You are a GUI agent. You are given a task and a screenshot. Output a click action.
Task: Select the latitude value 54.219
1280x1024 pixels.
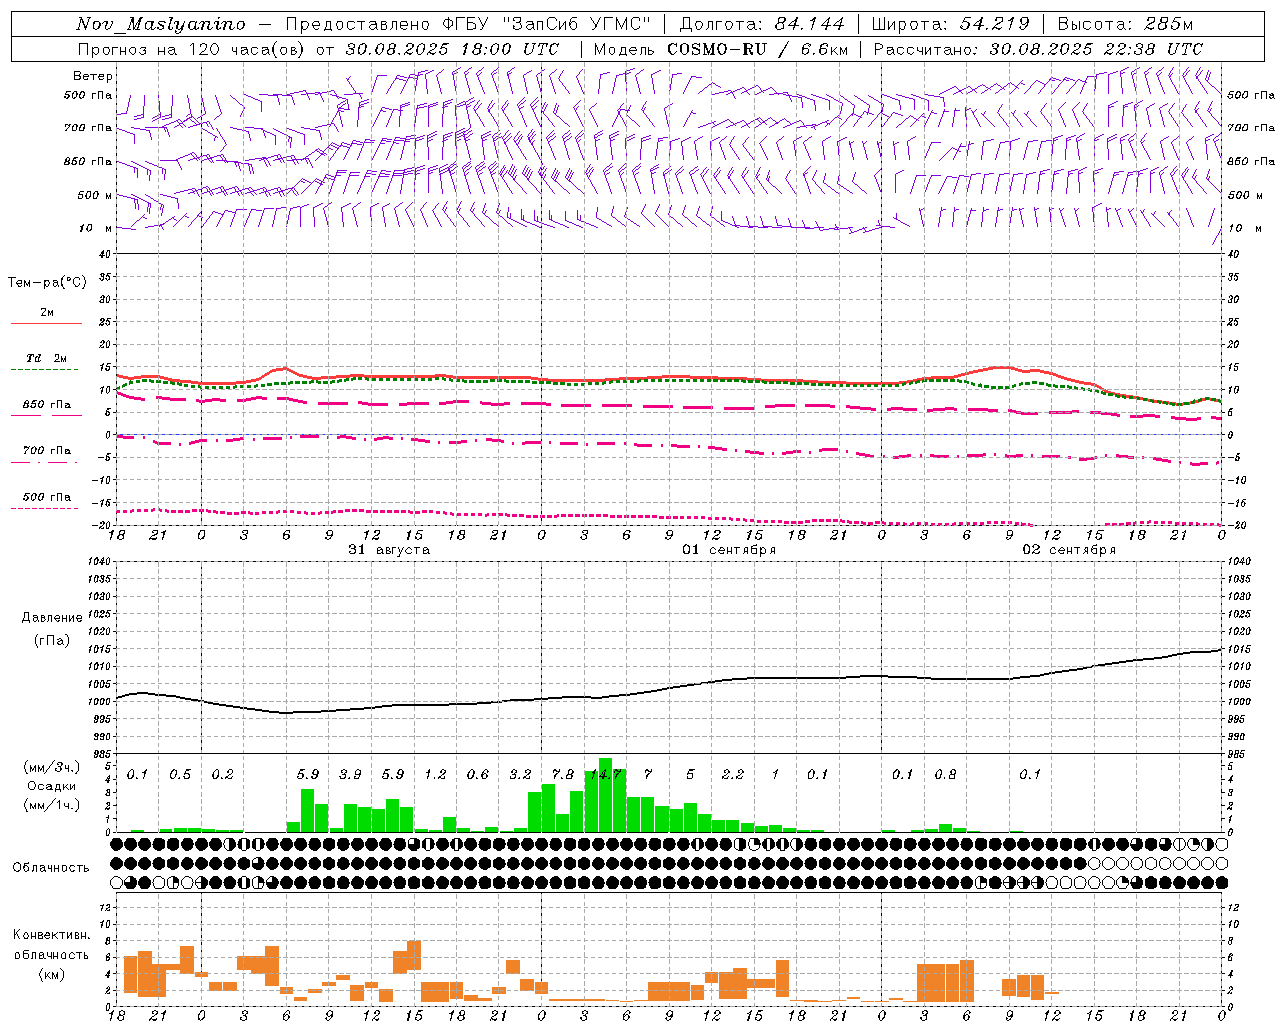pyautogui.click(x=995, y=24)
